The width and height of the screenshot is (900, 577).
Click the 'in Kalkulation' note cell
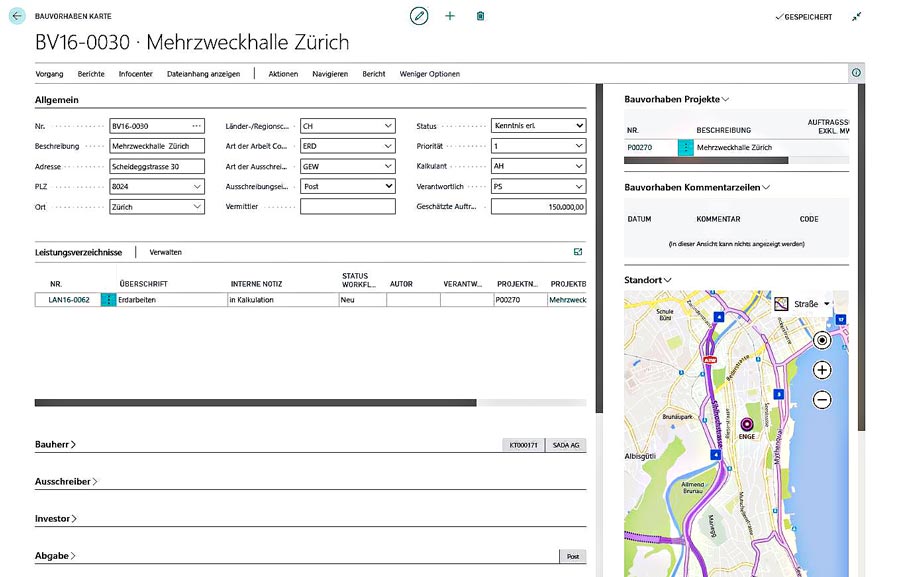(x=283, y=300)
